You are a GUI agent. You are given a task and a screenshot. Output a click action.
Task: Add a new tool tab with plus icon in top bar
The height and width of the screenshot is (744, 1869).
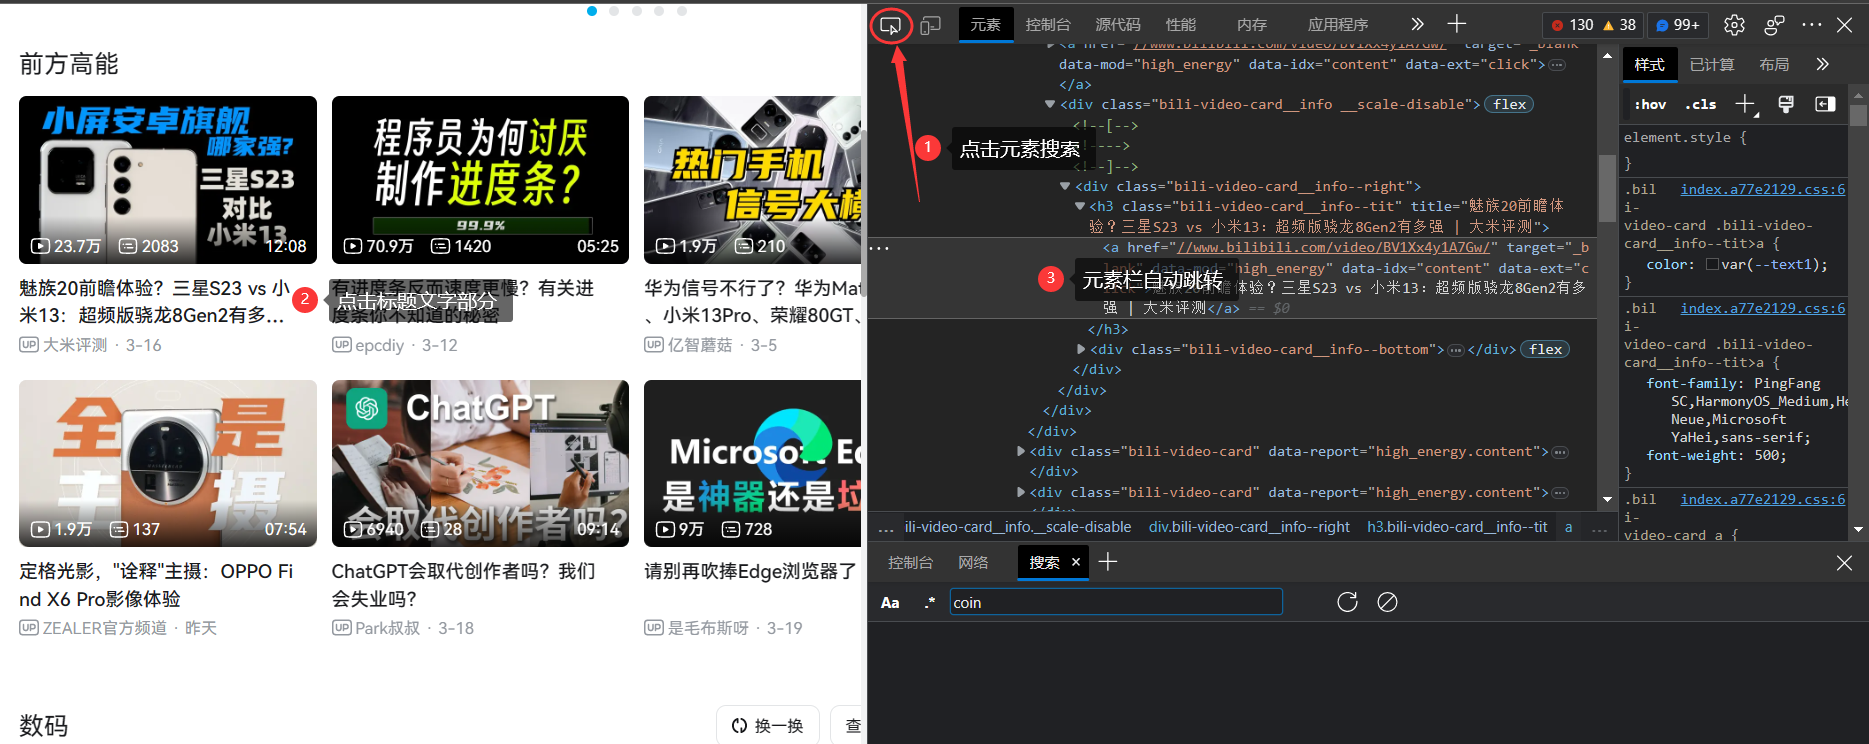click(x=1457, y=24)
